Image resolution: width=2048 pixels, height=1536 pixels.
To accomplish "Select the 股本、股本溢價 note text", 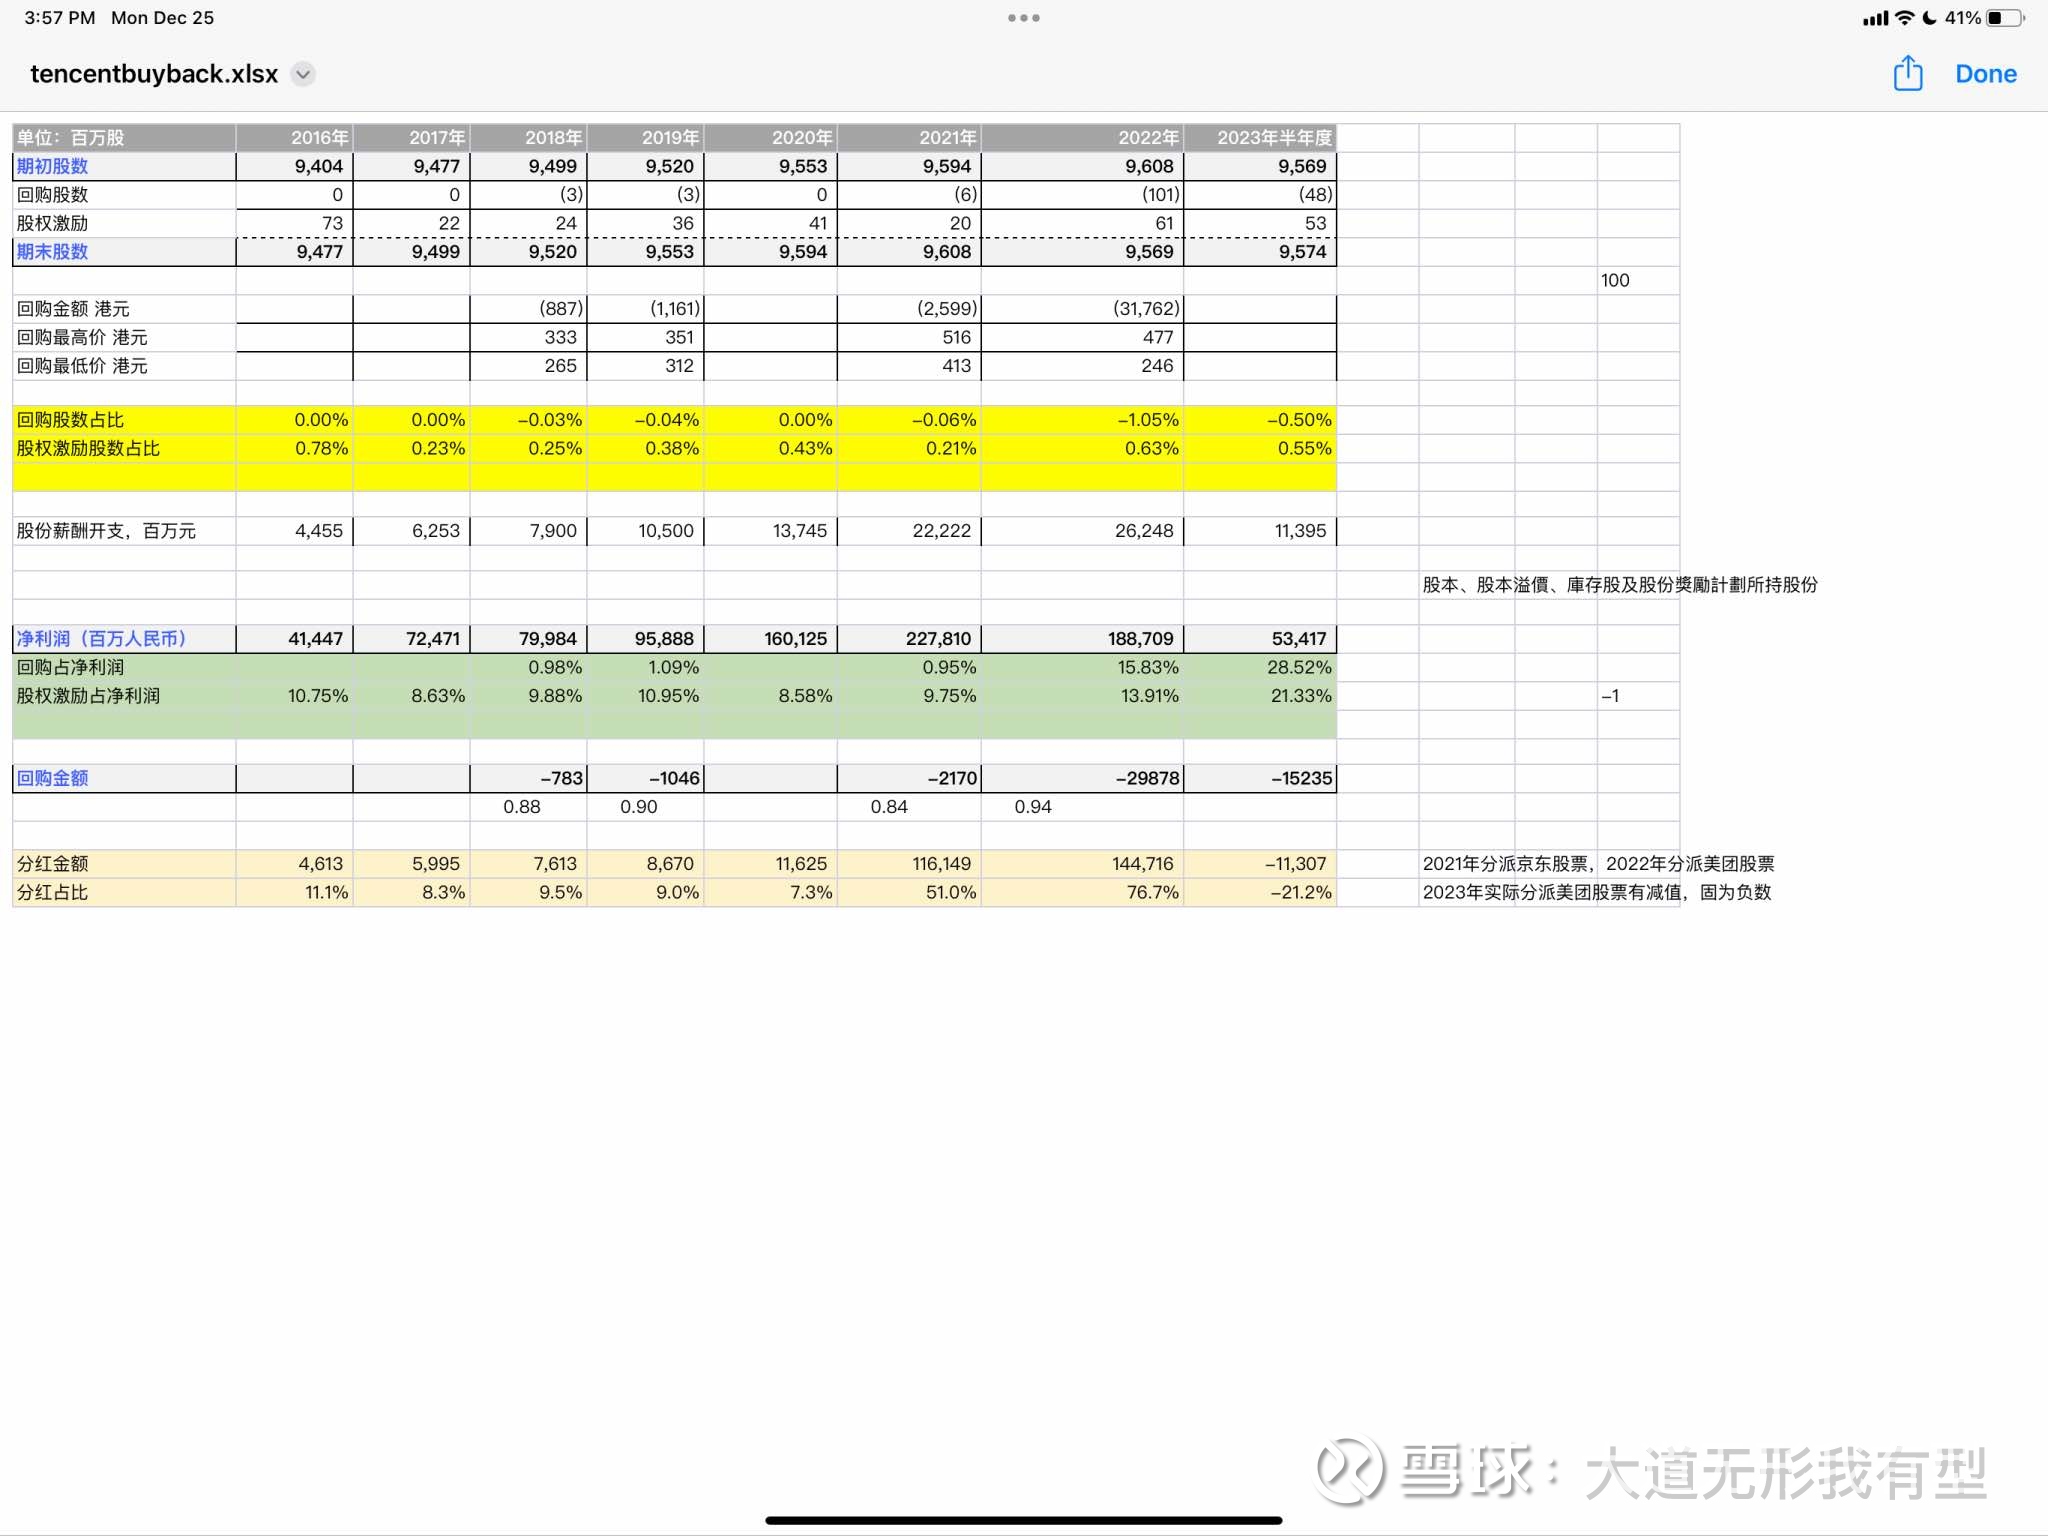I will [1620, 585].
